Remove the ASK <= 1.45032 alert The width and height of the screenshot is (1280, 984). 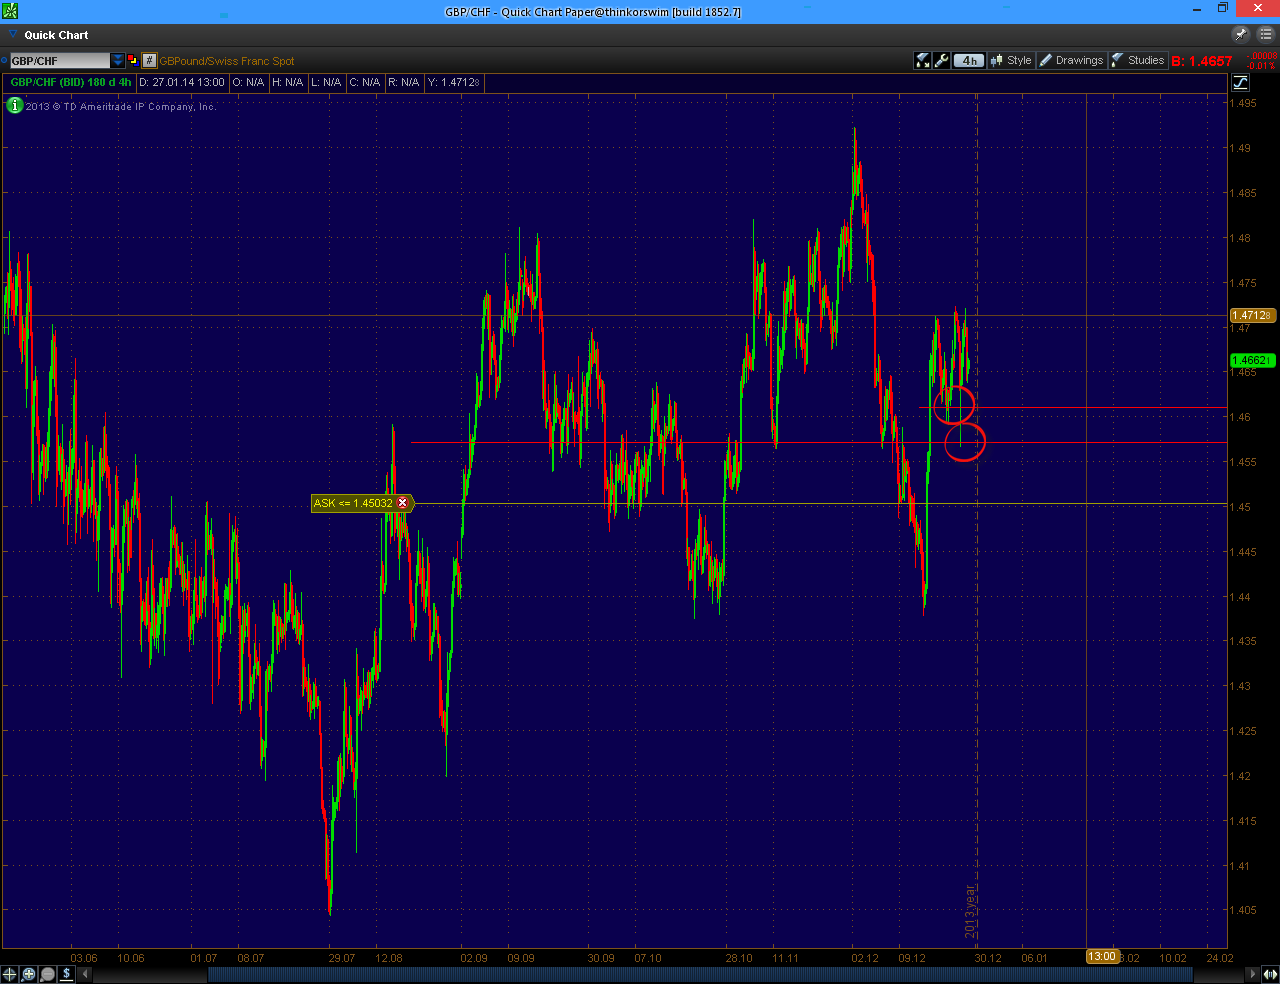point(403,503)
